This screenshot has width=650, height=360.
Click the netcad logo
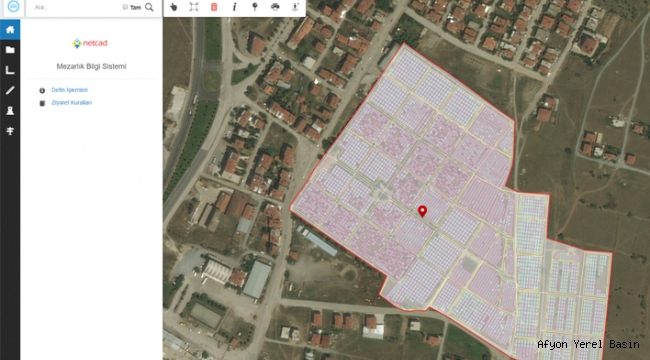90,43
